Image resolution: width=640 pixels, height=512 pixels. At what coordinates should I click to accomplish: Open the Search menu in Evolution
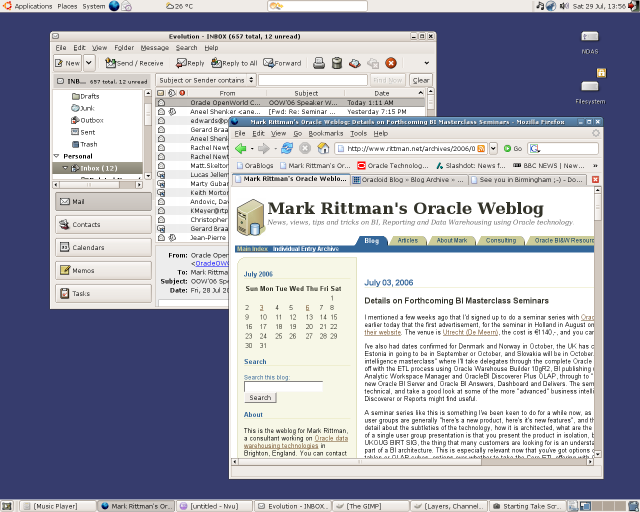[187, 48]
